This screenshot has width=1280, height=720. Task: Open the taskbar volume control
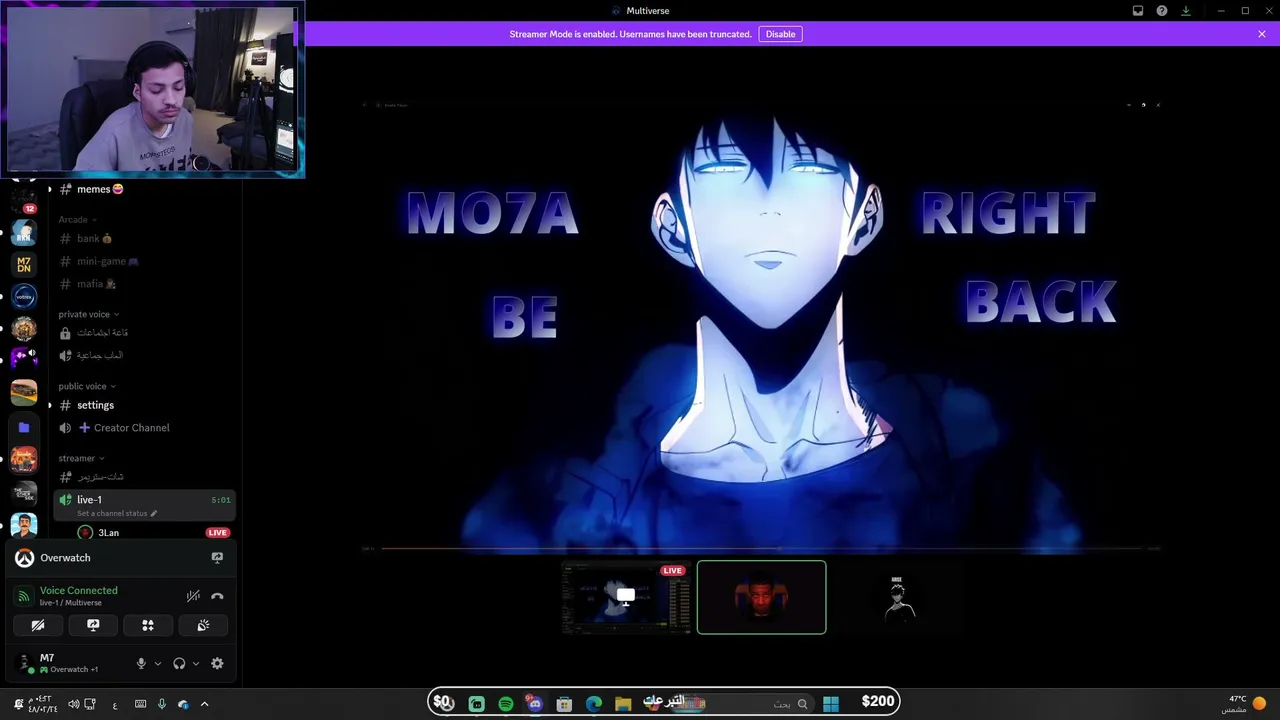coord(73,704)
